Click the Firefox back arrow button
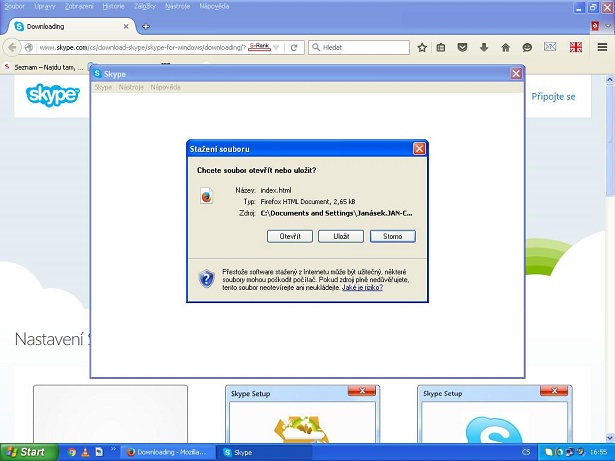 pyautogui.click(x=12, y=47)
